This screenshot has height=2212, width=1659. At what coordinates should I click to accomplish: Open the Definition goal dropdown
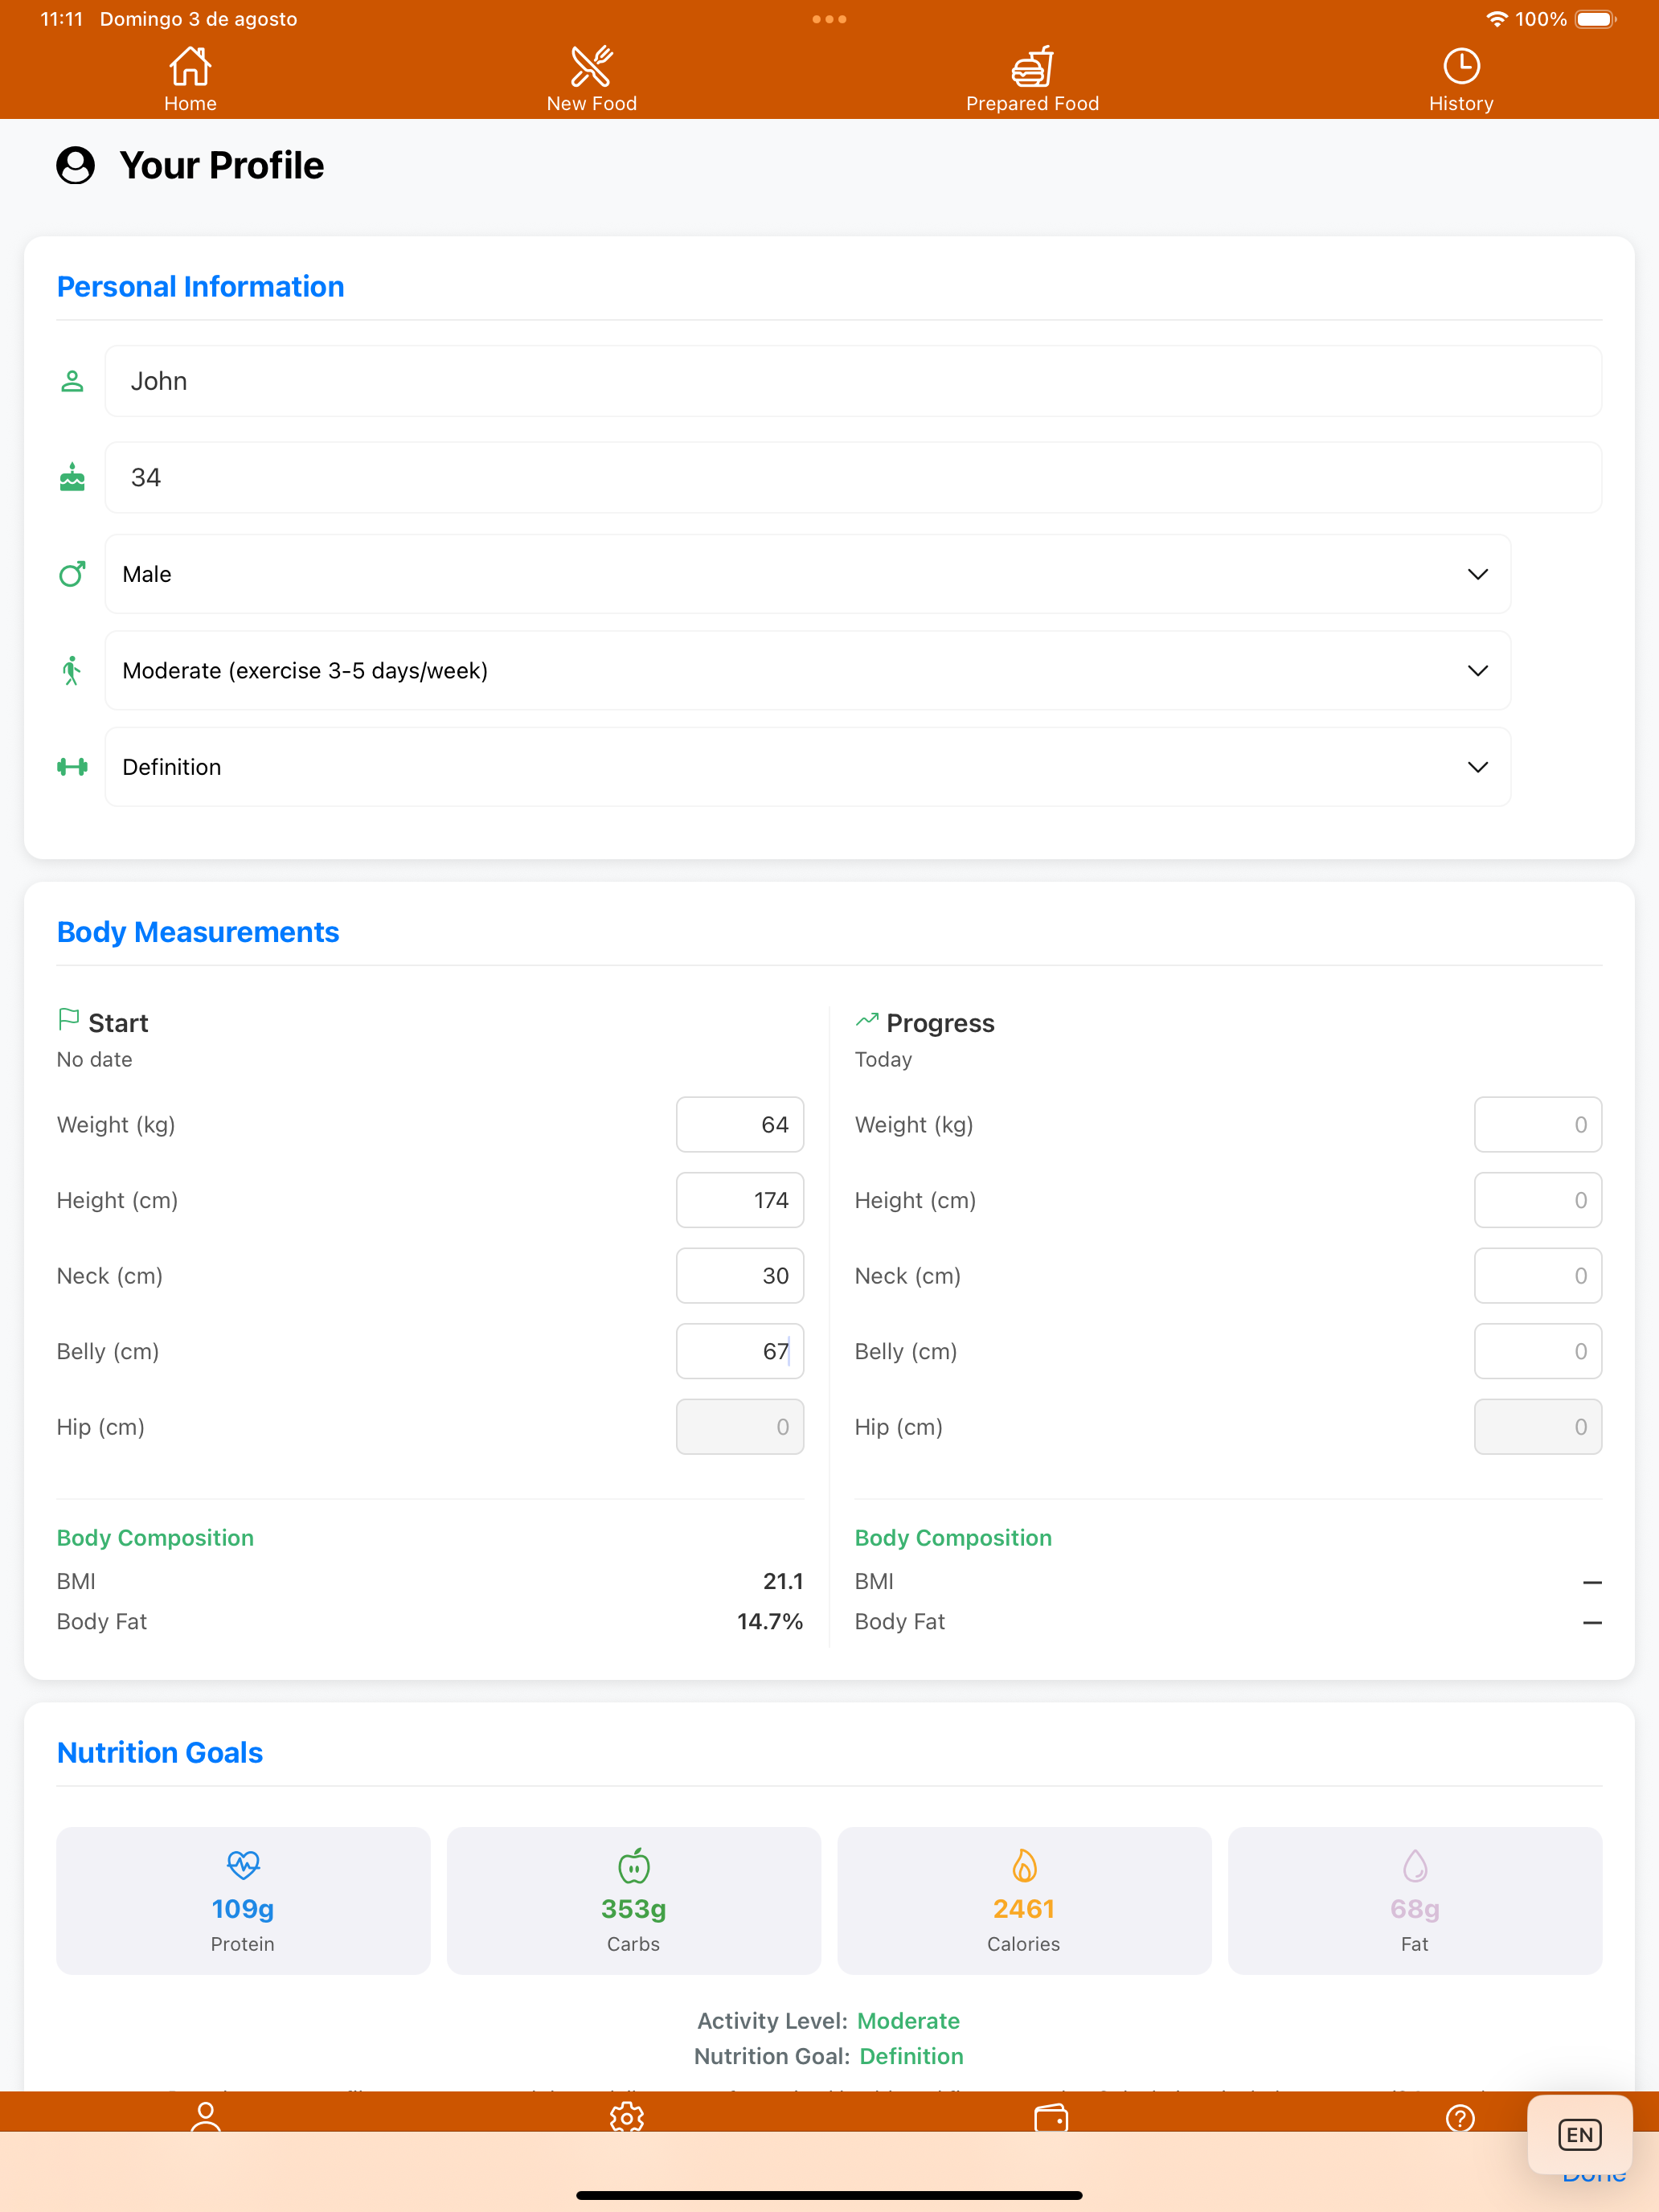[808, 767]
